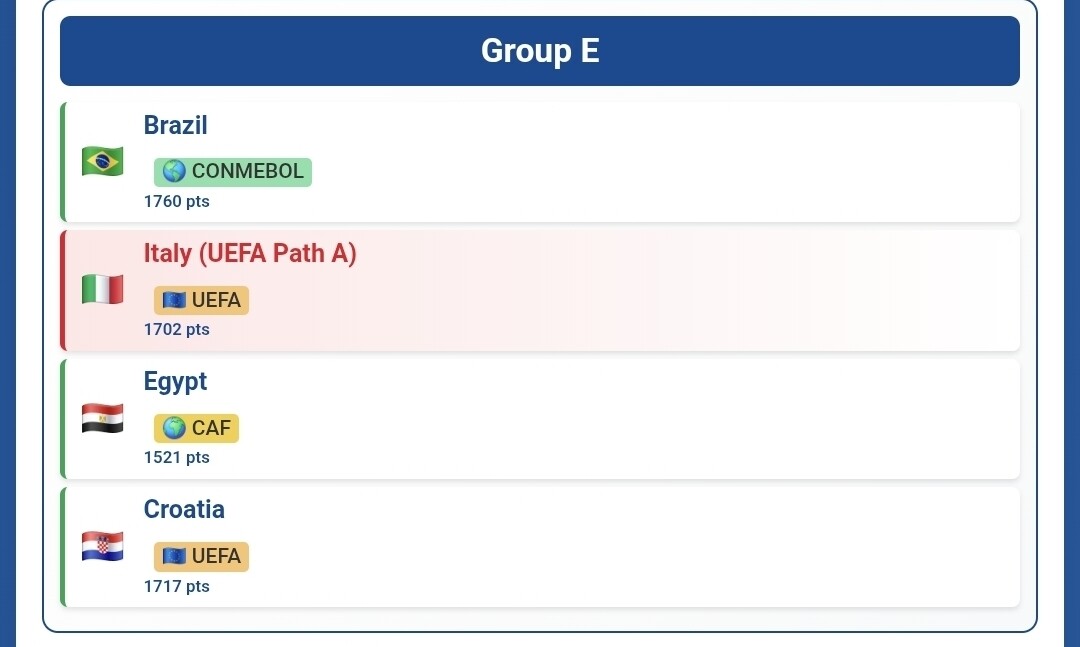Click the EU flag icon in Italy's UEFA badge

(x=174, y=300)
